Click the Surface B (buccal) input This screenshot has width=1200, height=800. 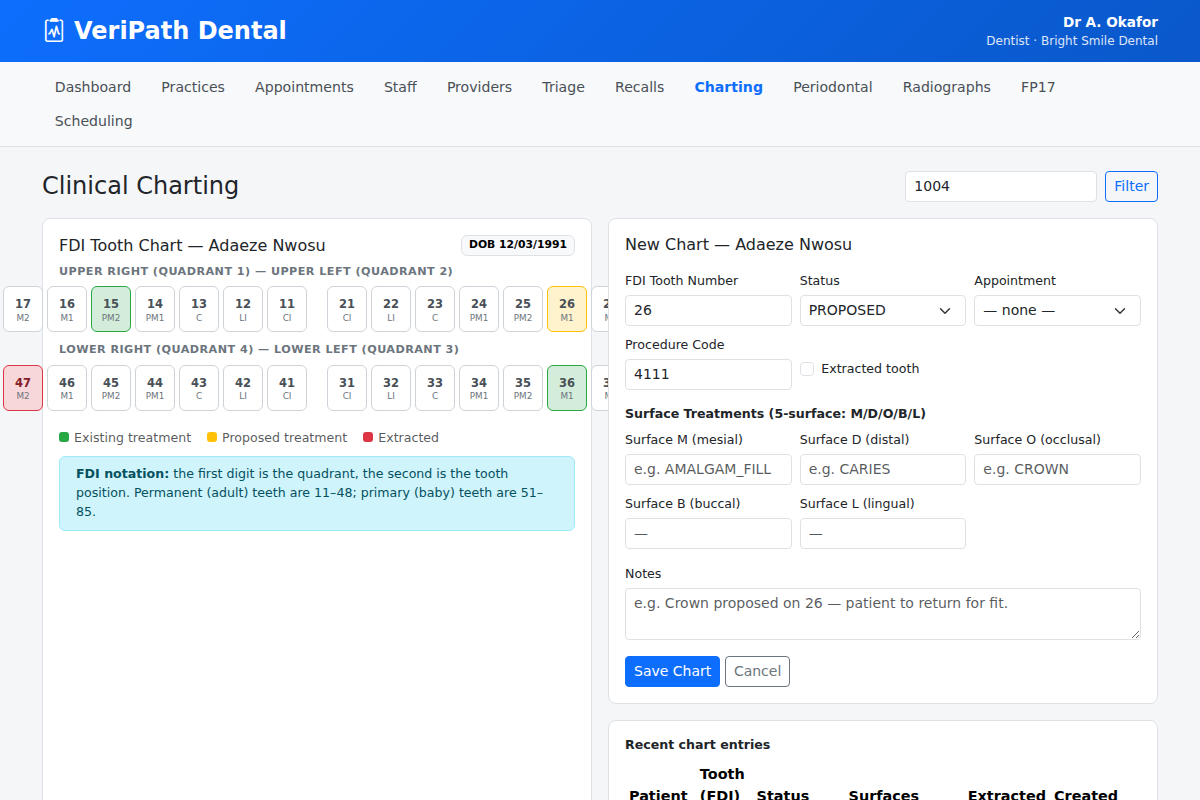click(708, 533)
